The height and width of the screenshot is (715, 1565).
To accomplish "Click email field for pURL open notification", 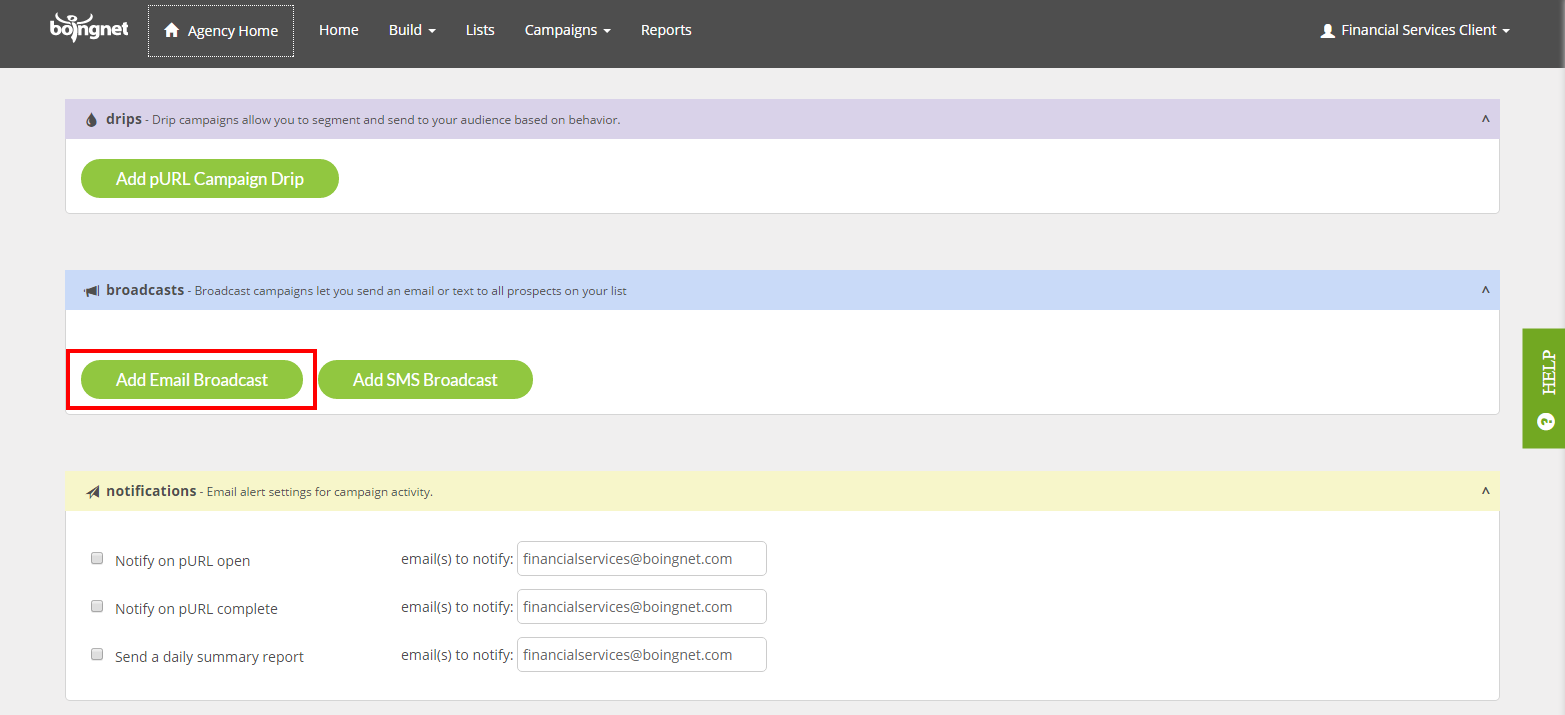I will (642, 559).
